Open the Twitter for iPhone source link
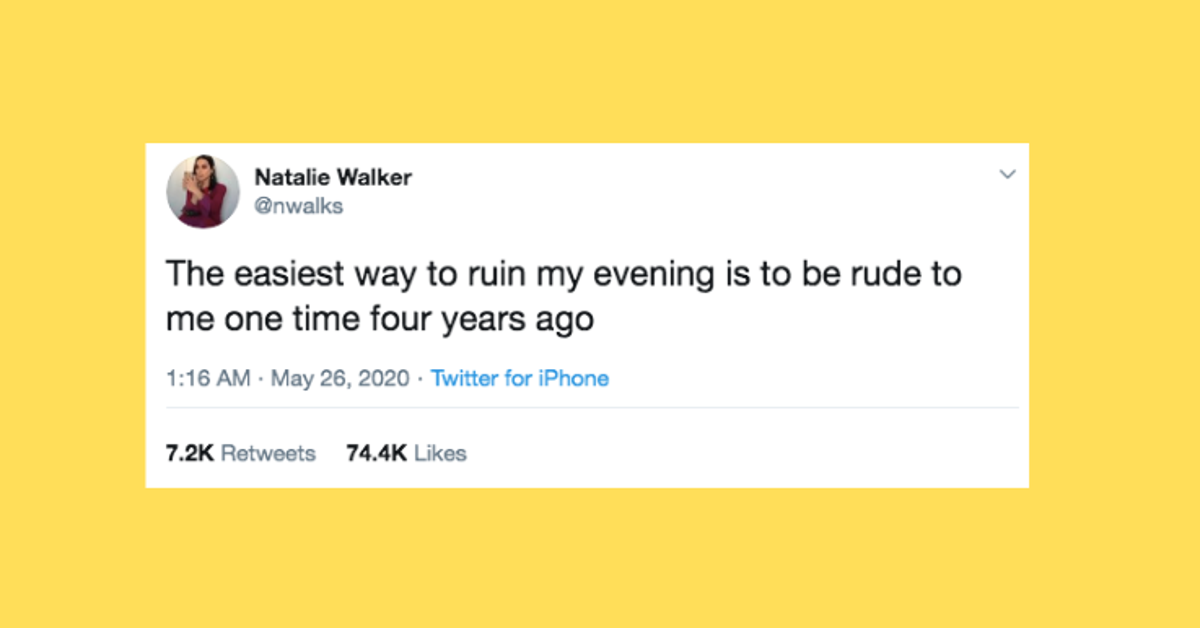1200x628 pixels. (519, 378)
